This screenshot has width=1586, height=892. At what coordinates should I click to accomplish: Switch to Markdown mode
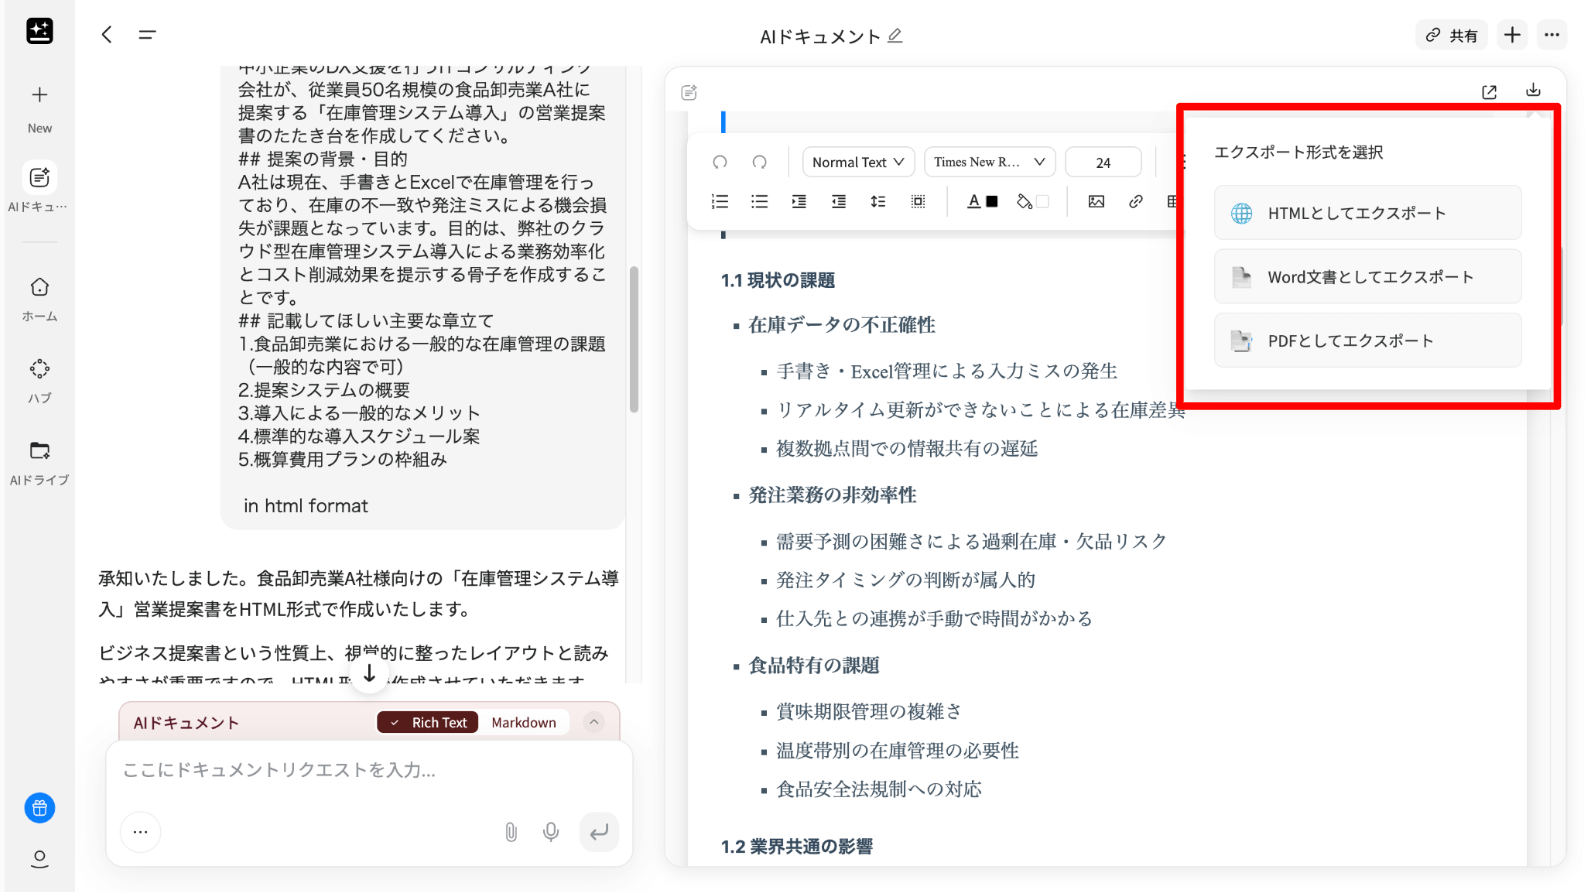click(x=523, y=722)
